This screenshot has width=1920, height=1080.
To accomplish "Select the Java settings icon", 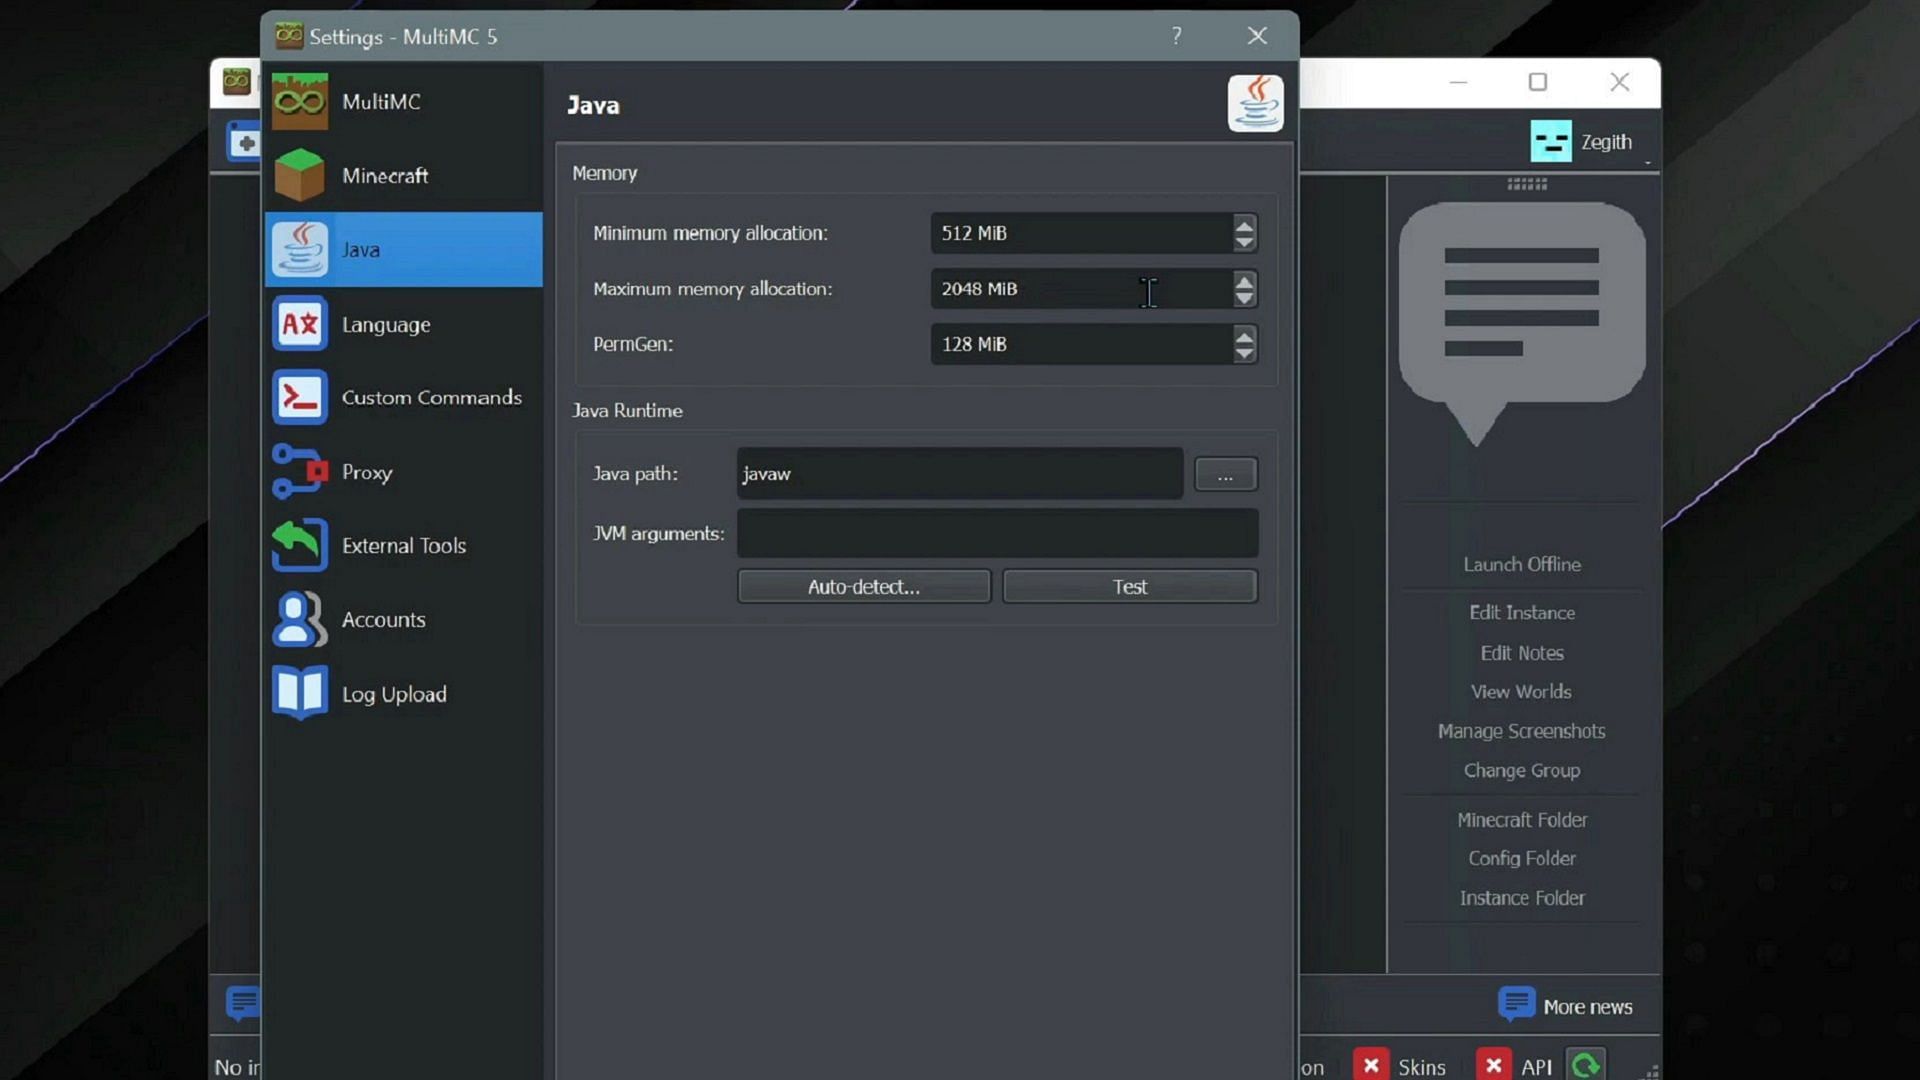I will [x=1255, y=104].
